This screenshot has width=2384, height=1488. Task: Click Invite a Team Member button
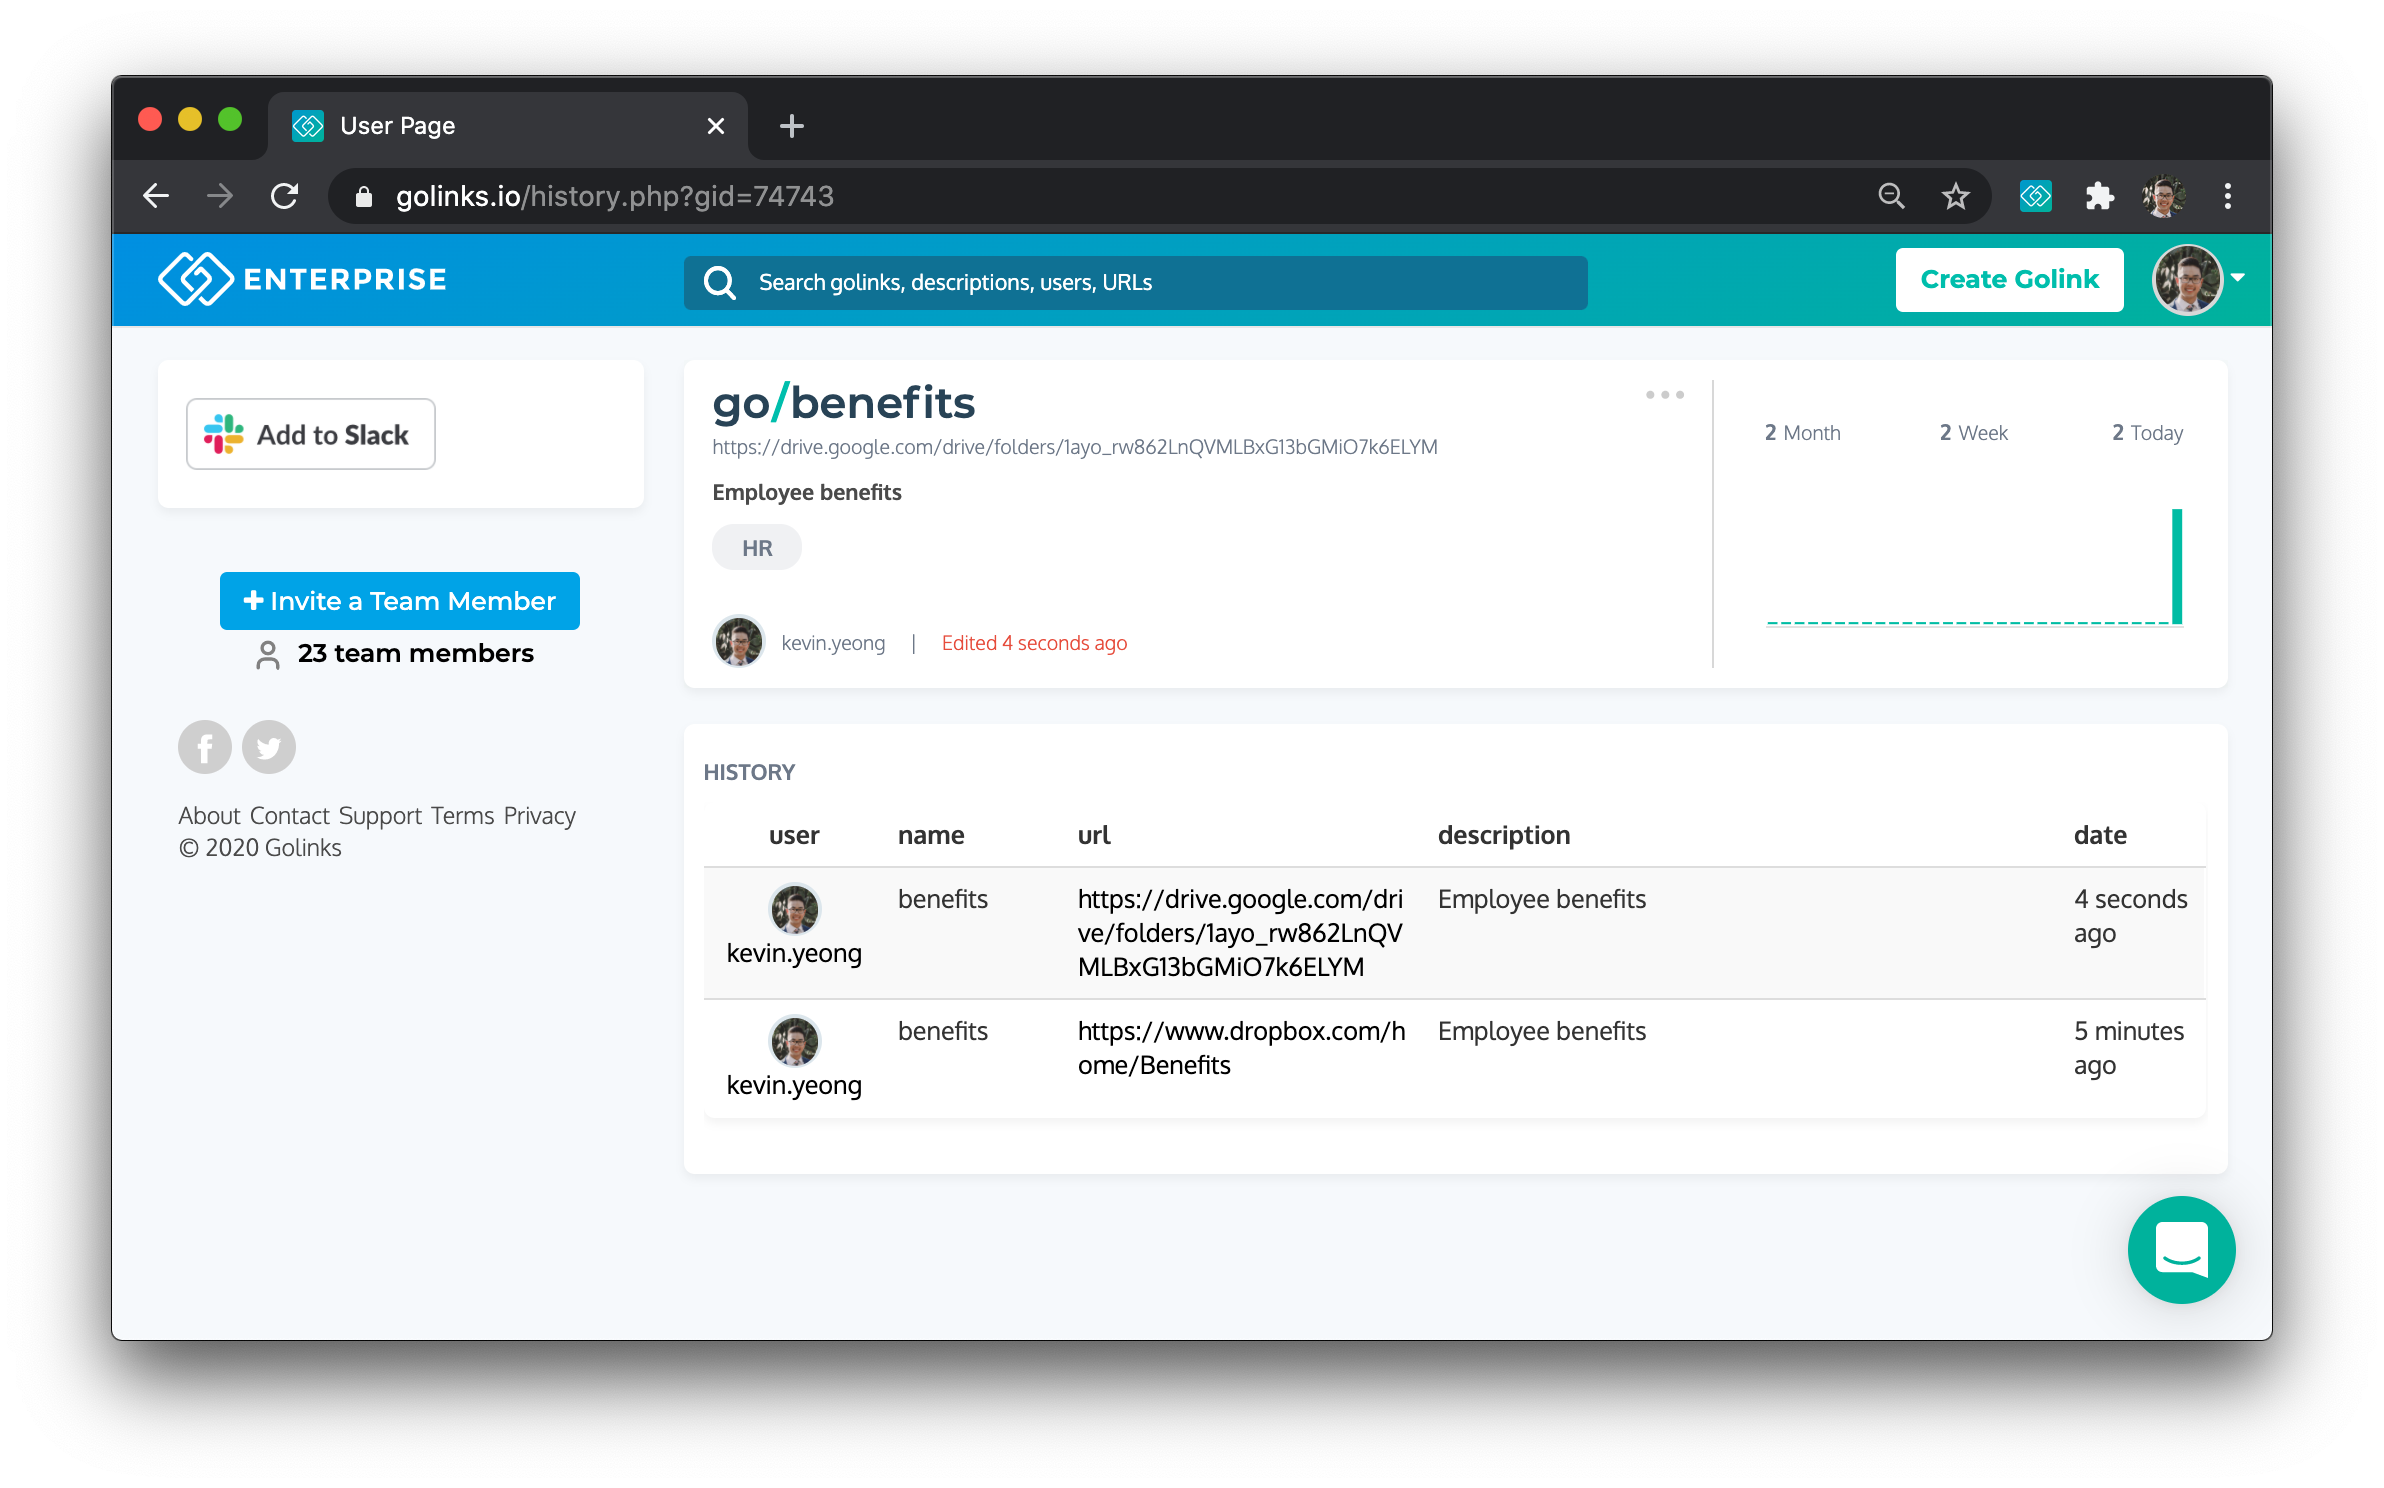point(399,601)
